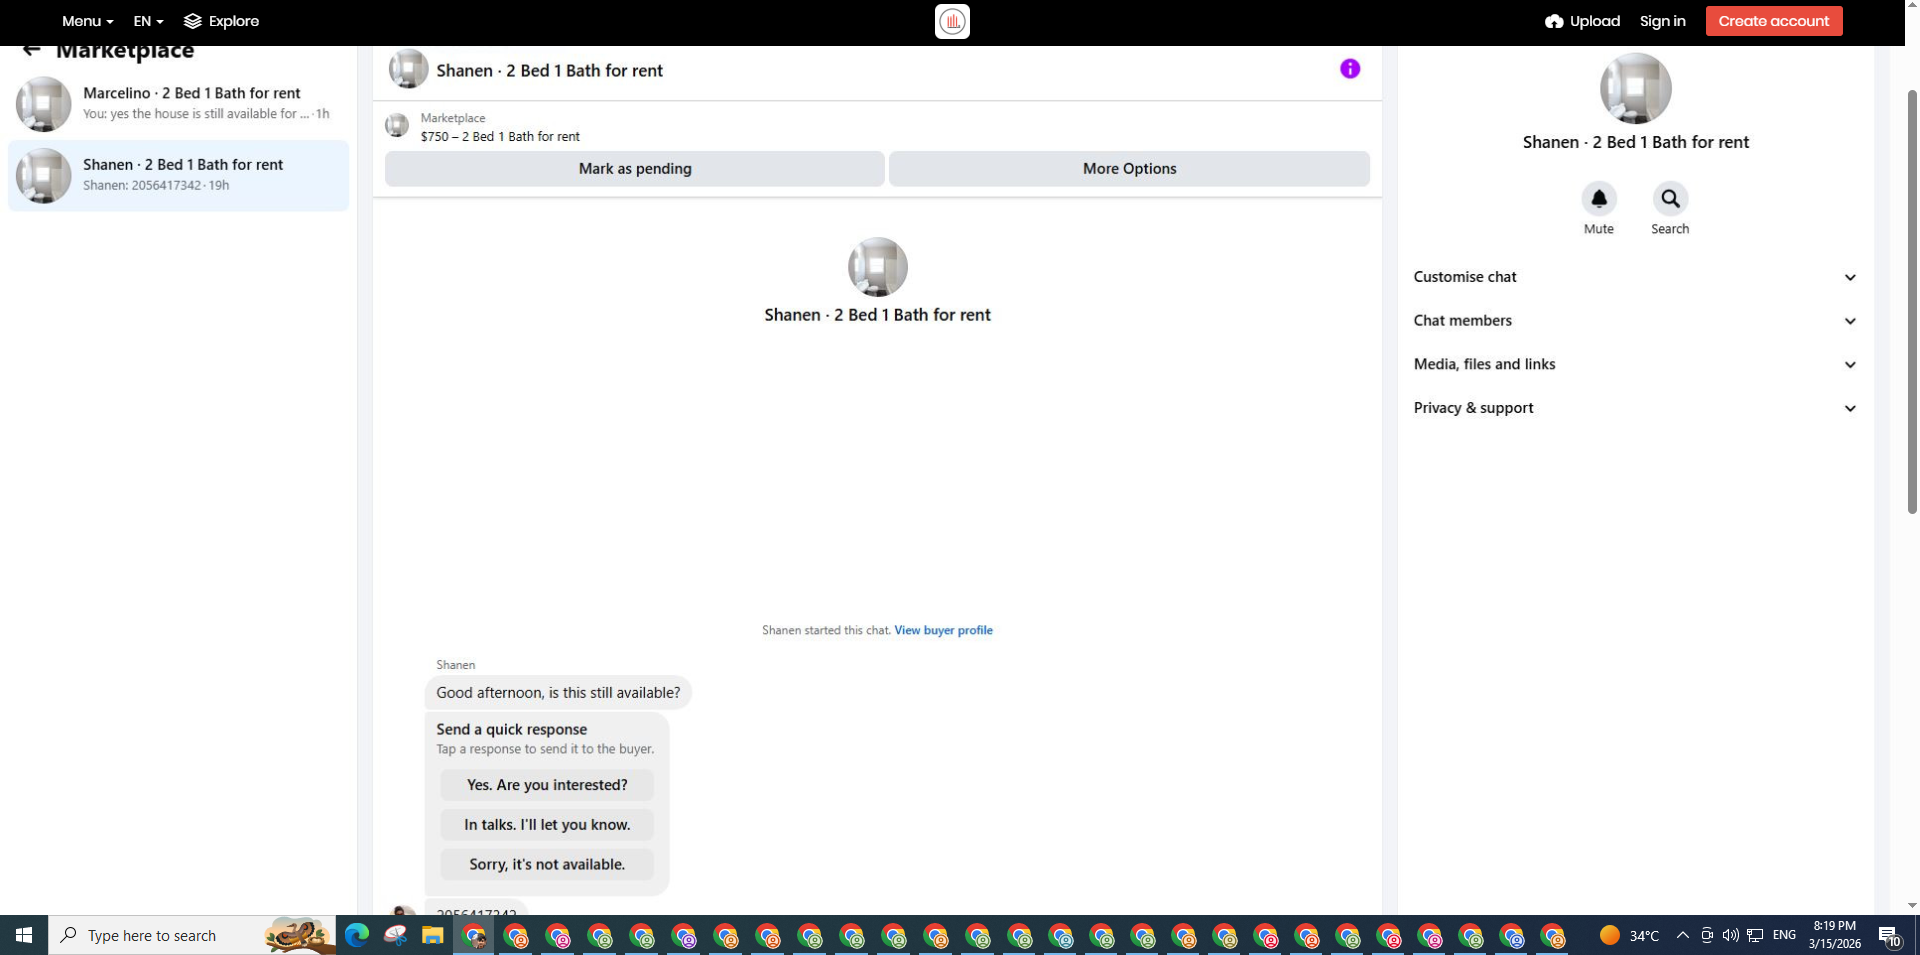Click the weather 34°C taskbar widget
The image size is (1920, 955).
tap(1629, 936)
